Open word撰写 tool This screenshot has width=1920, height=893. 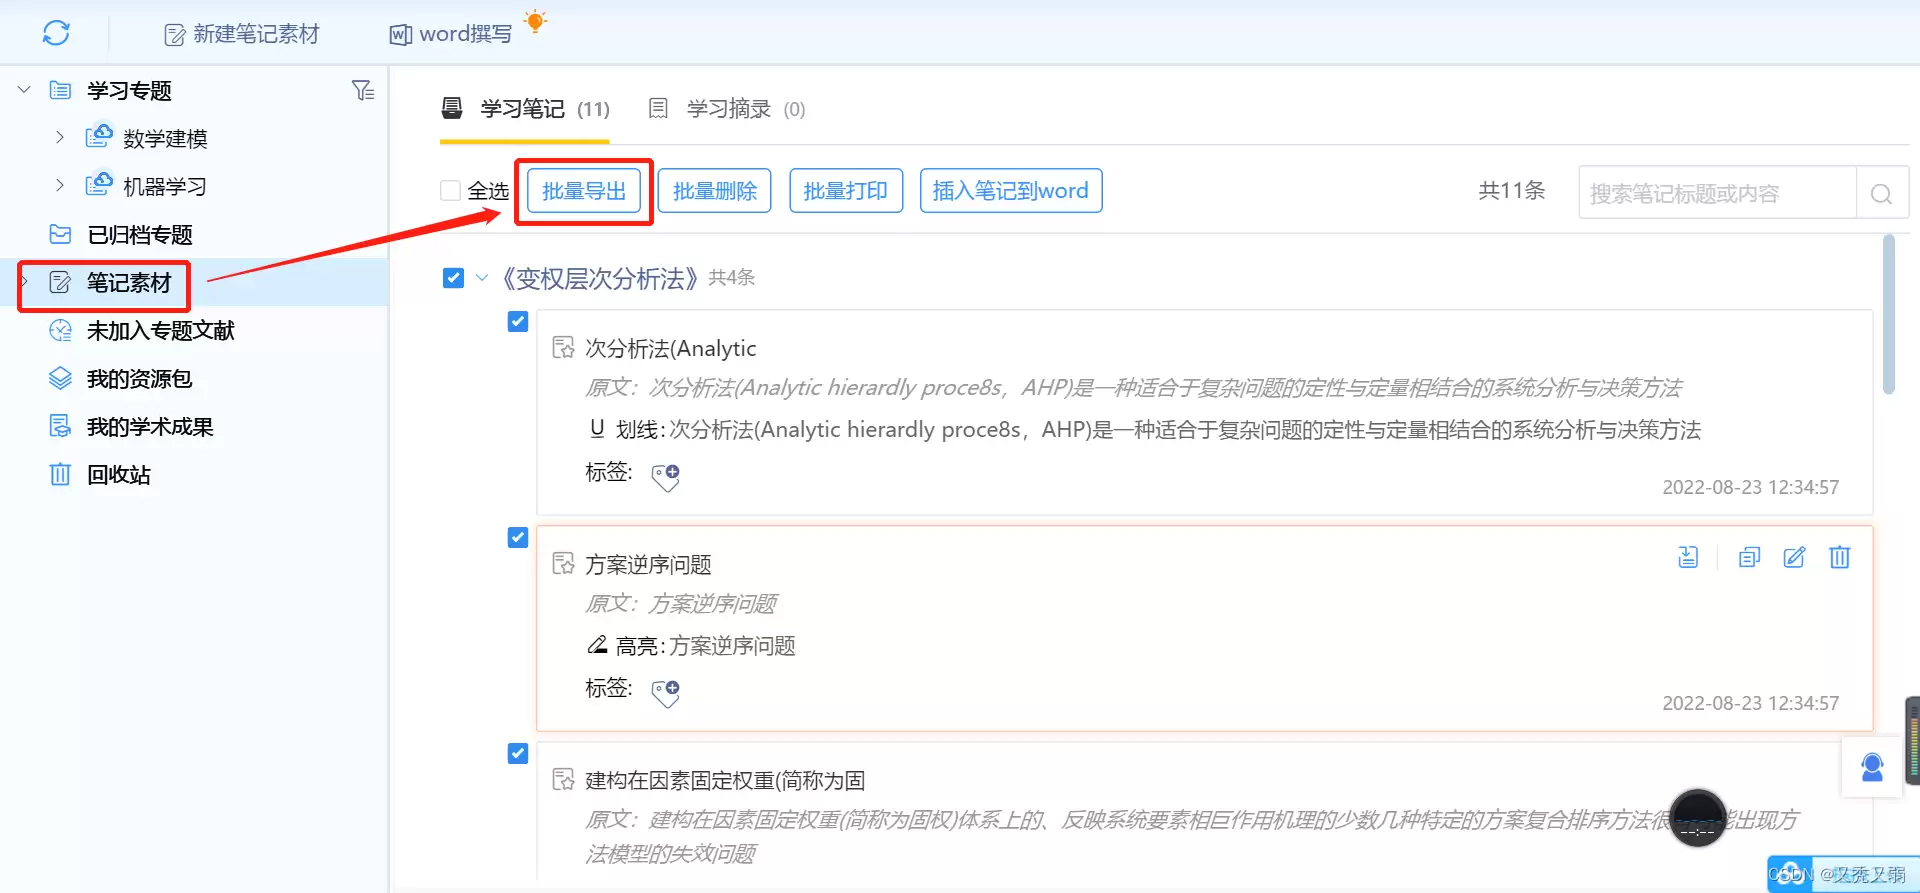tap(450, 34)
